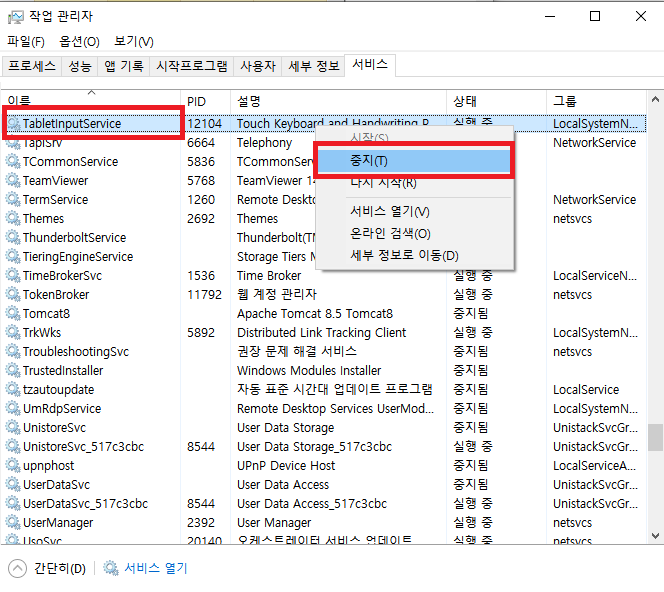
Task: Click gear icon next to UnistoreSvc
Action: click(x=13, y=428)
